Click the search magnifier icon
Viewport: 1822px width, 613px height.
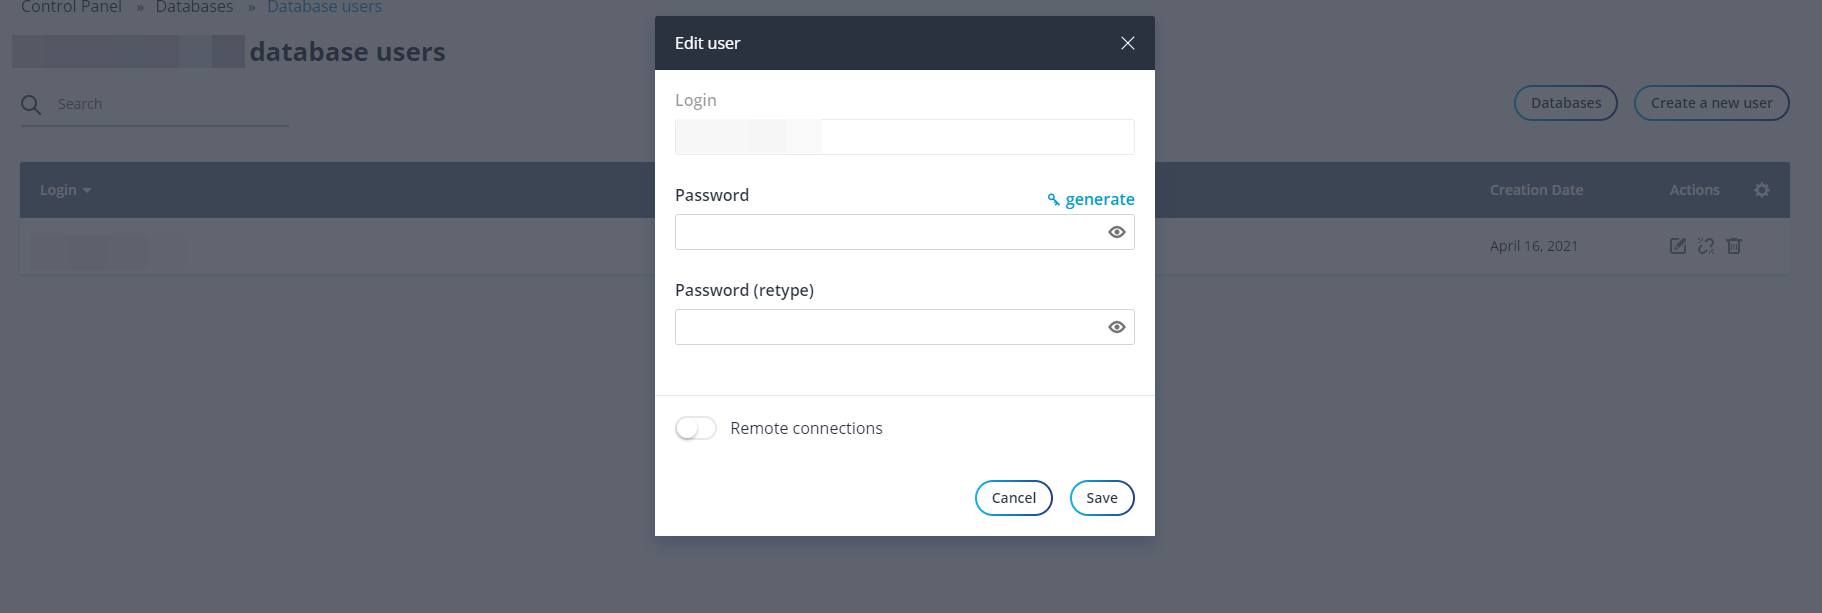click(x=31, y=103)
